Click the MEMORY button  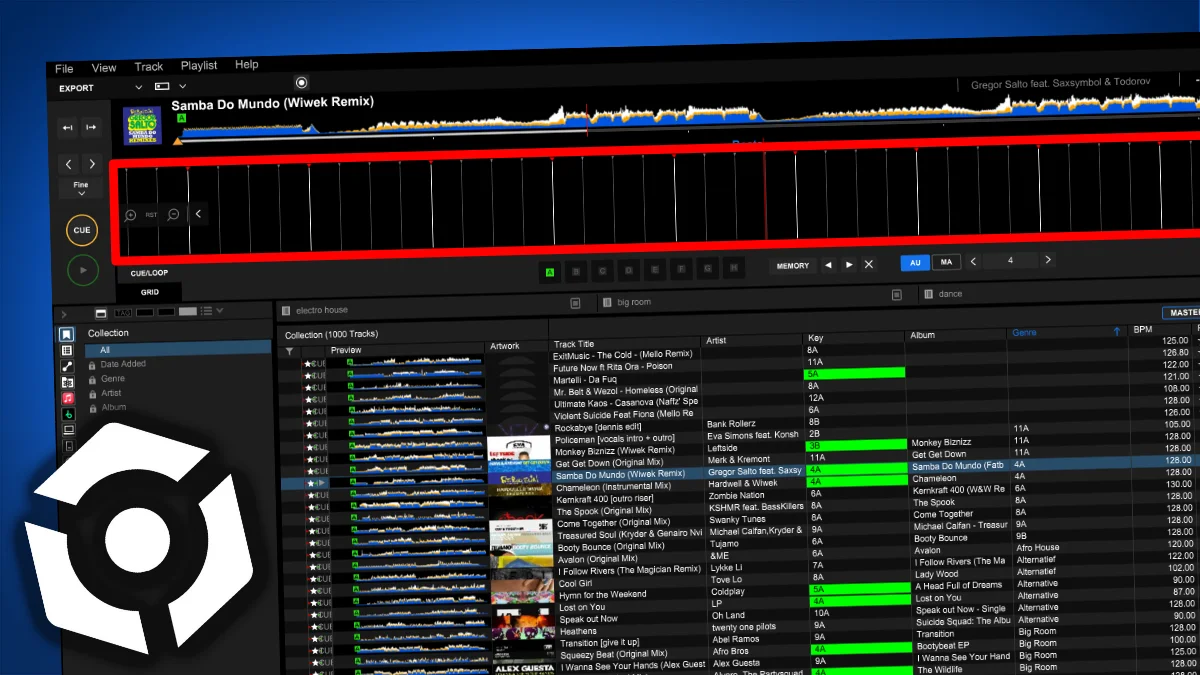click(x=793, y=266)
